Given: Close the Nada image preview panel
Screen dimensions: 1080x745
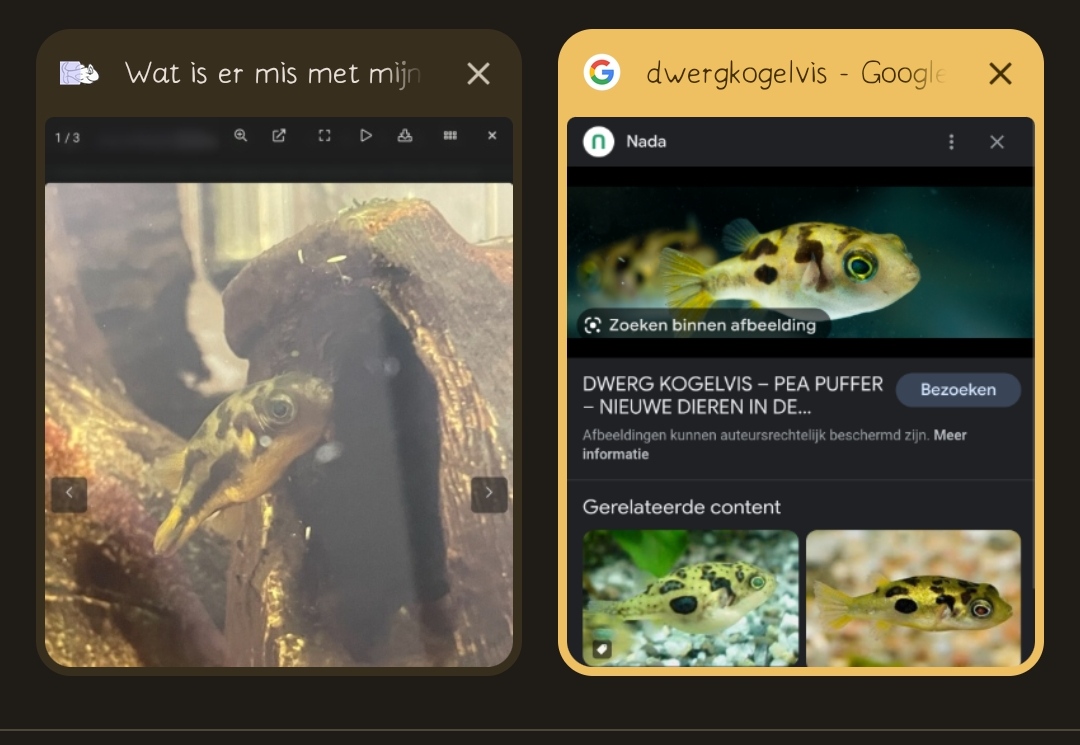Looking at the screenshot, I should coord(997,142).
